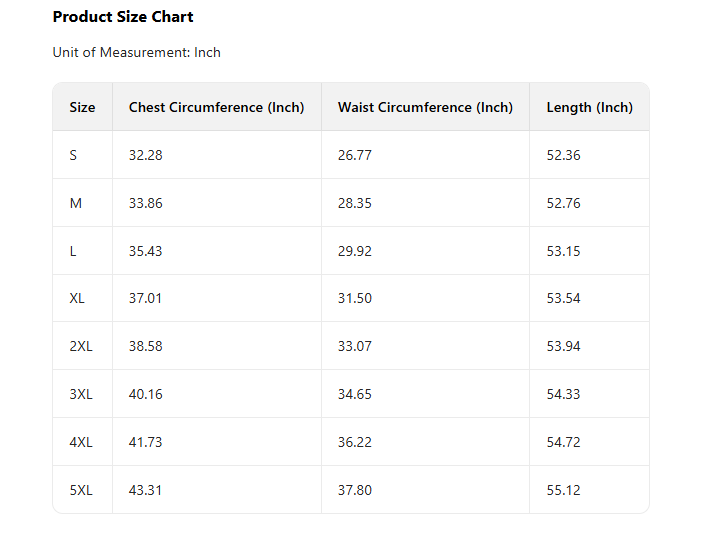The image size is (706, 539).
Task: Click chest value 35.43 for size L
Action: point(145,251)
